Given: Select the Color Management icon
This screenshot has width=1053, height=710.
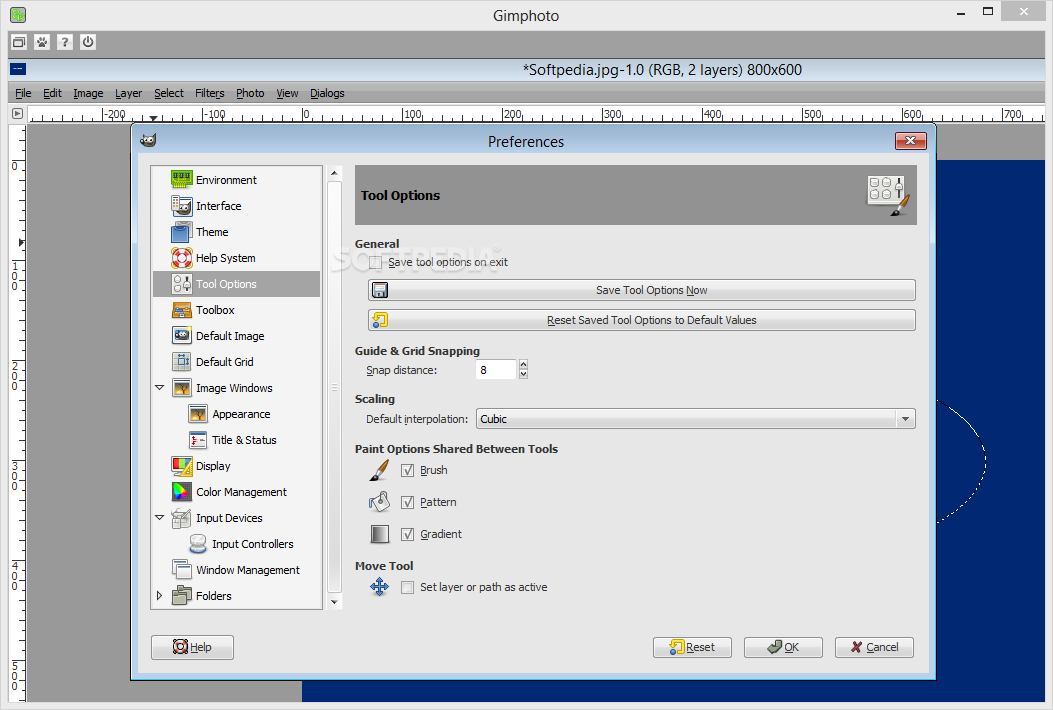Looking at the screenshot, I should (x=182, y=492).
